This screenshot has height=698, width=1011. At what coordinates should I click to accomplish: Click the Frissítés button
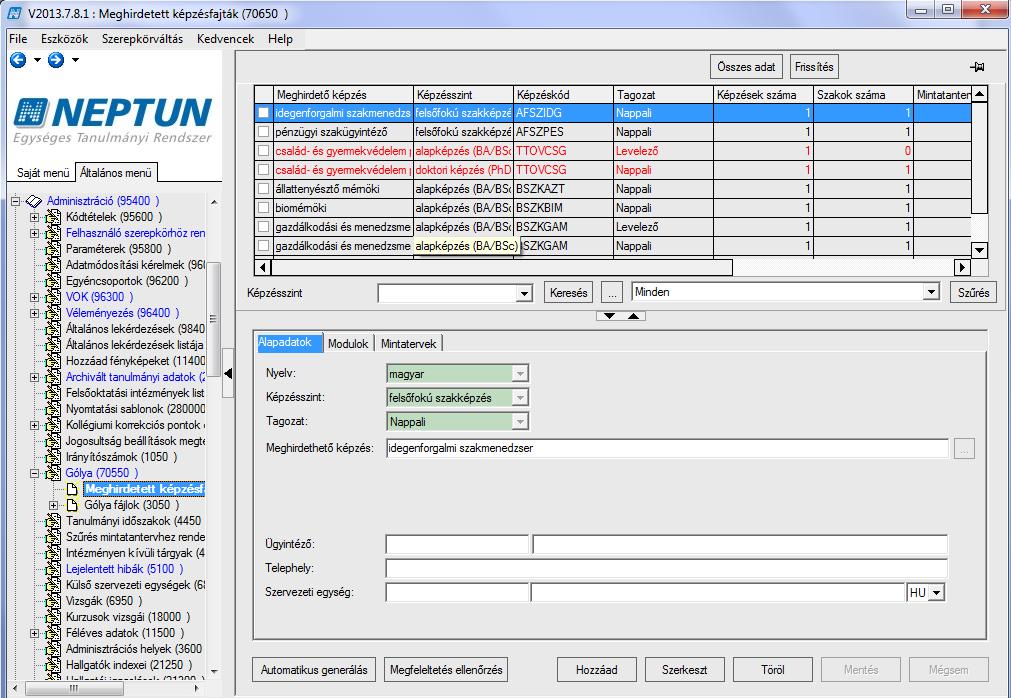click(814, 66)
